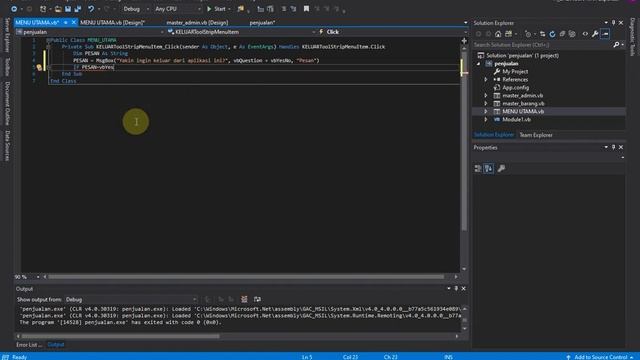This screenshot has width=640, height=360.
Task: Click the Categorized view icon in Properties
Action: click(478, 168)
